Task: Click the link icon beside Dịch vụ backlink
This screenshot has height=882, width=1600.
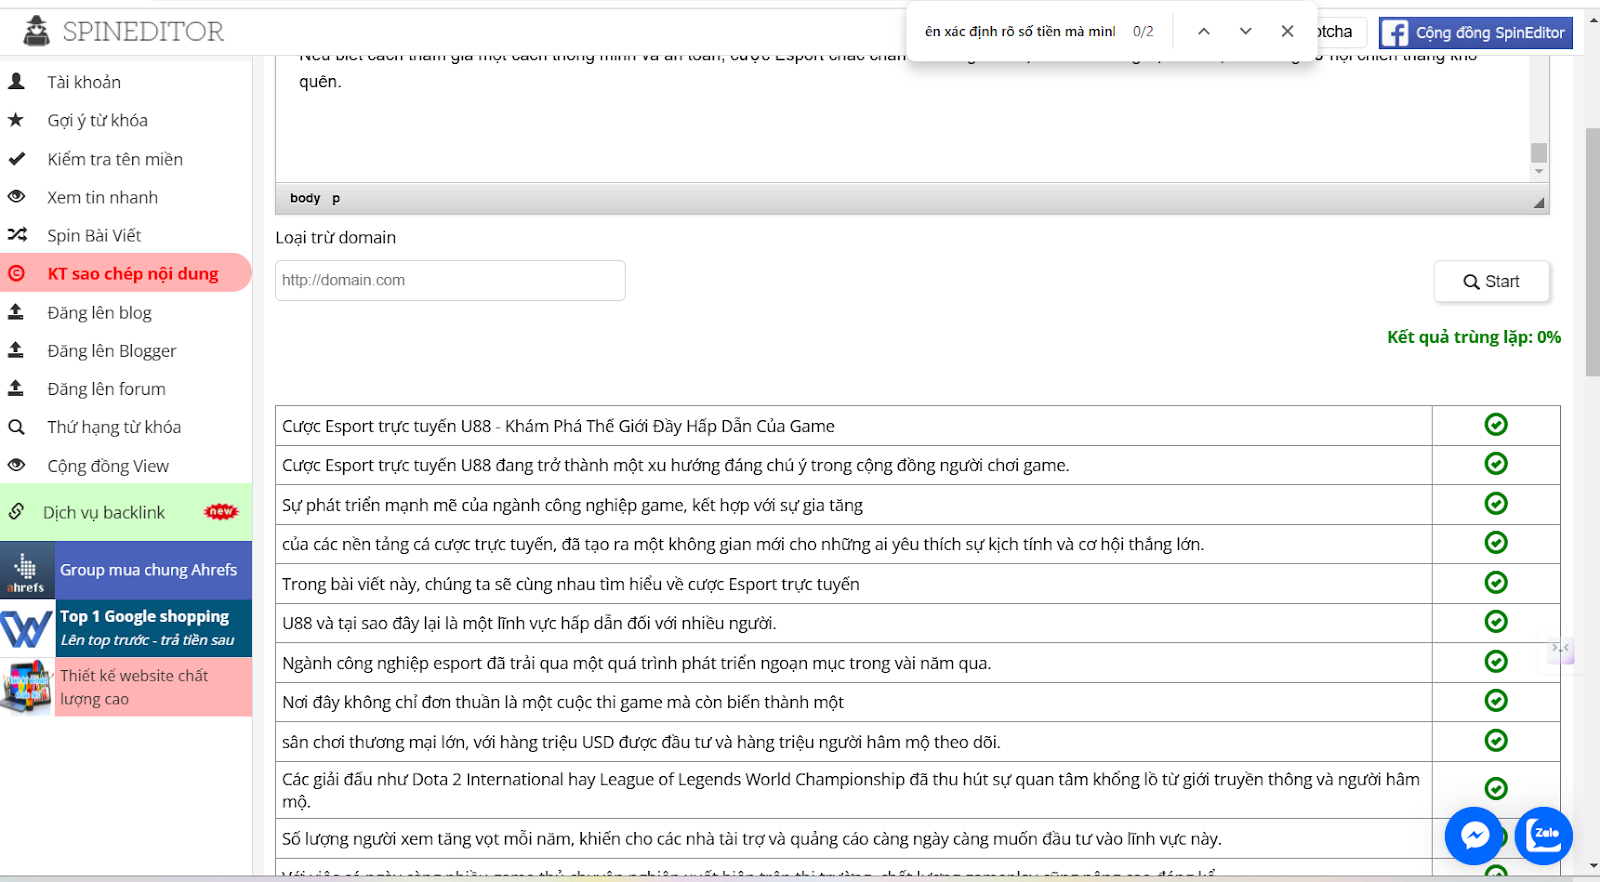Action: pyautogui.click(x=16, y=511)
